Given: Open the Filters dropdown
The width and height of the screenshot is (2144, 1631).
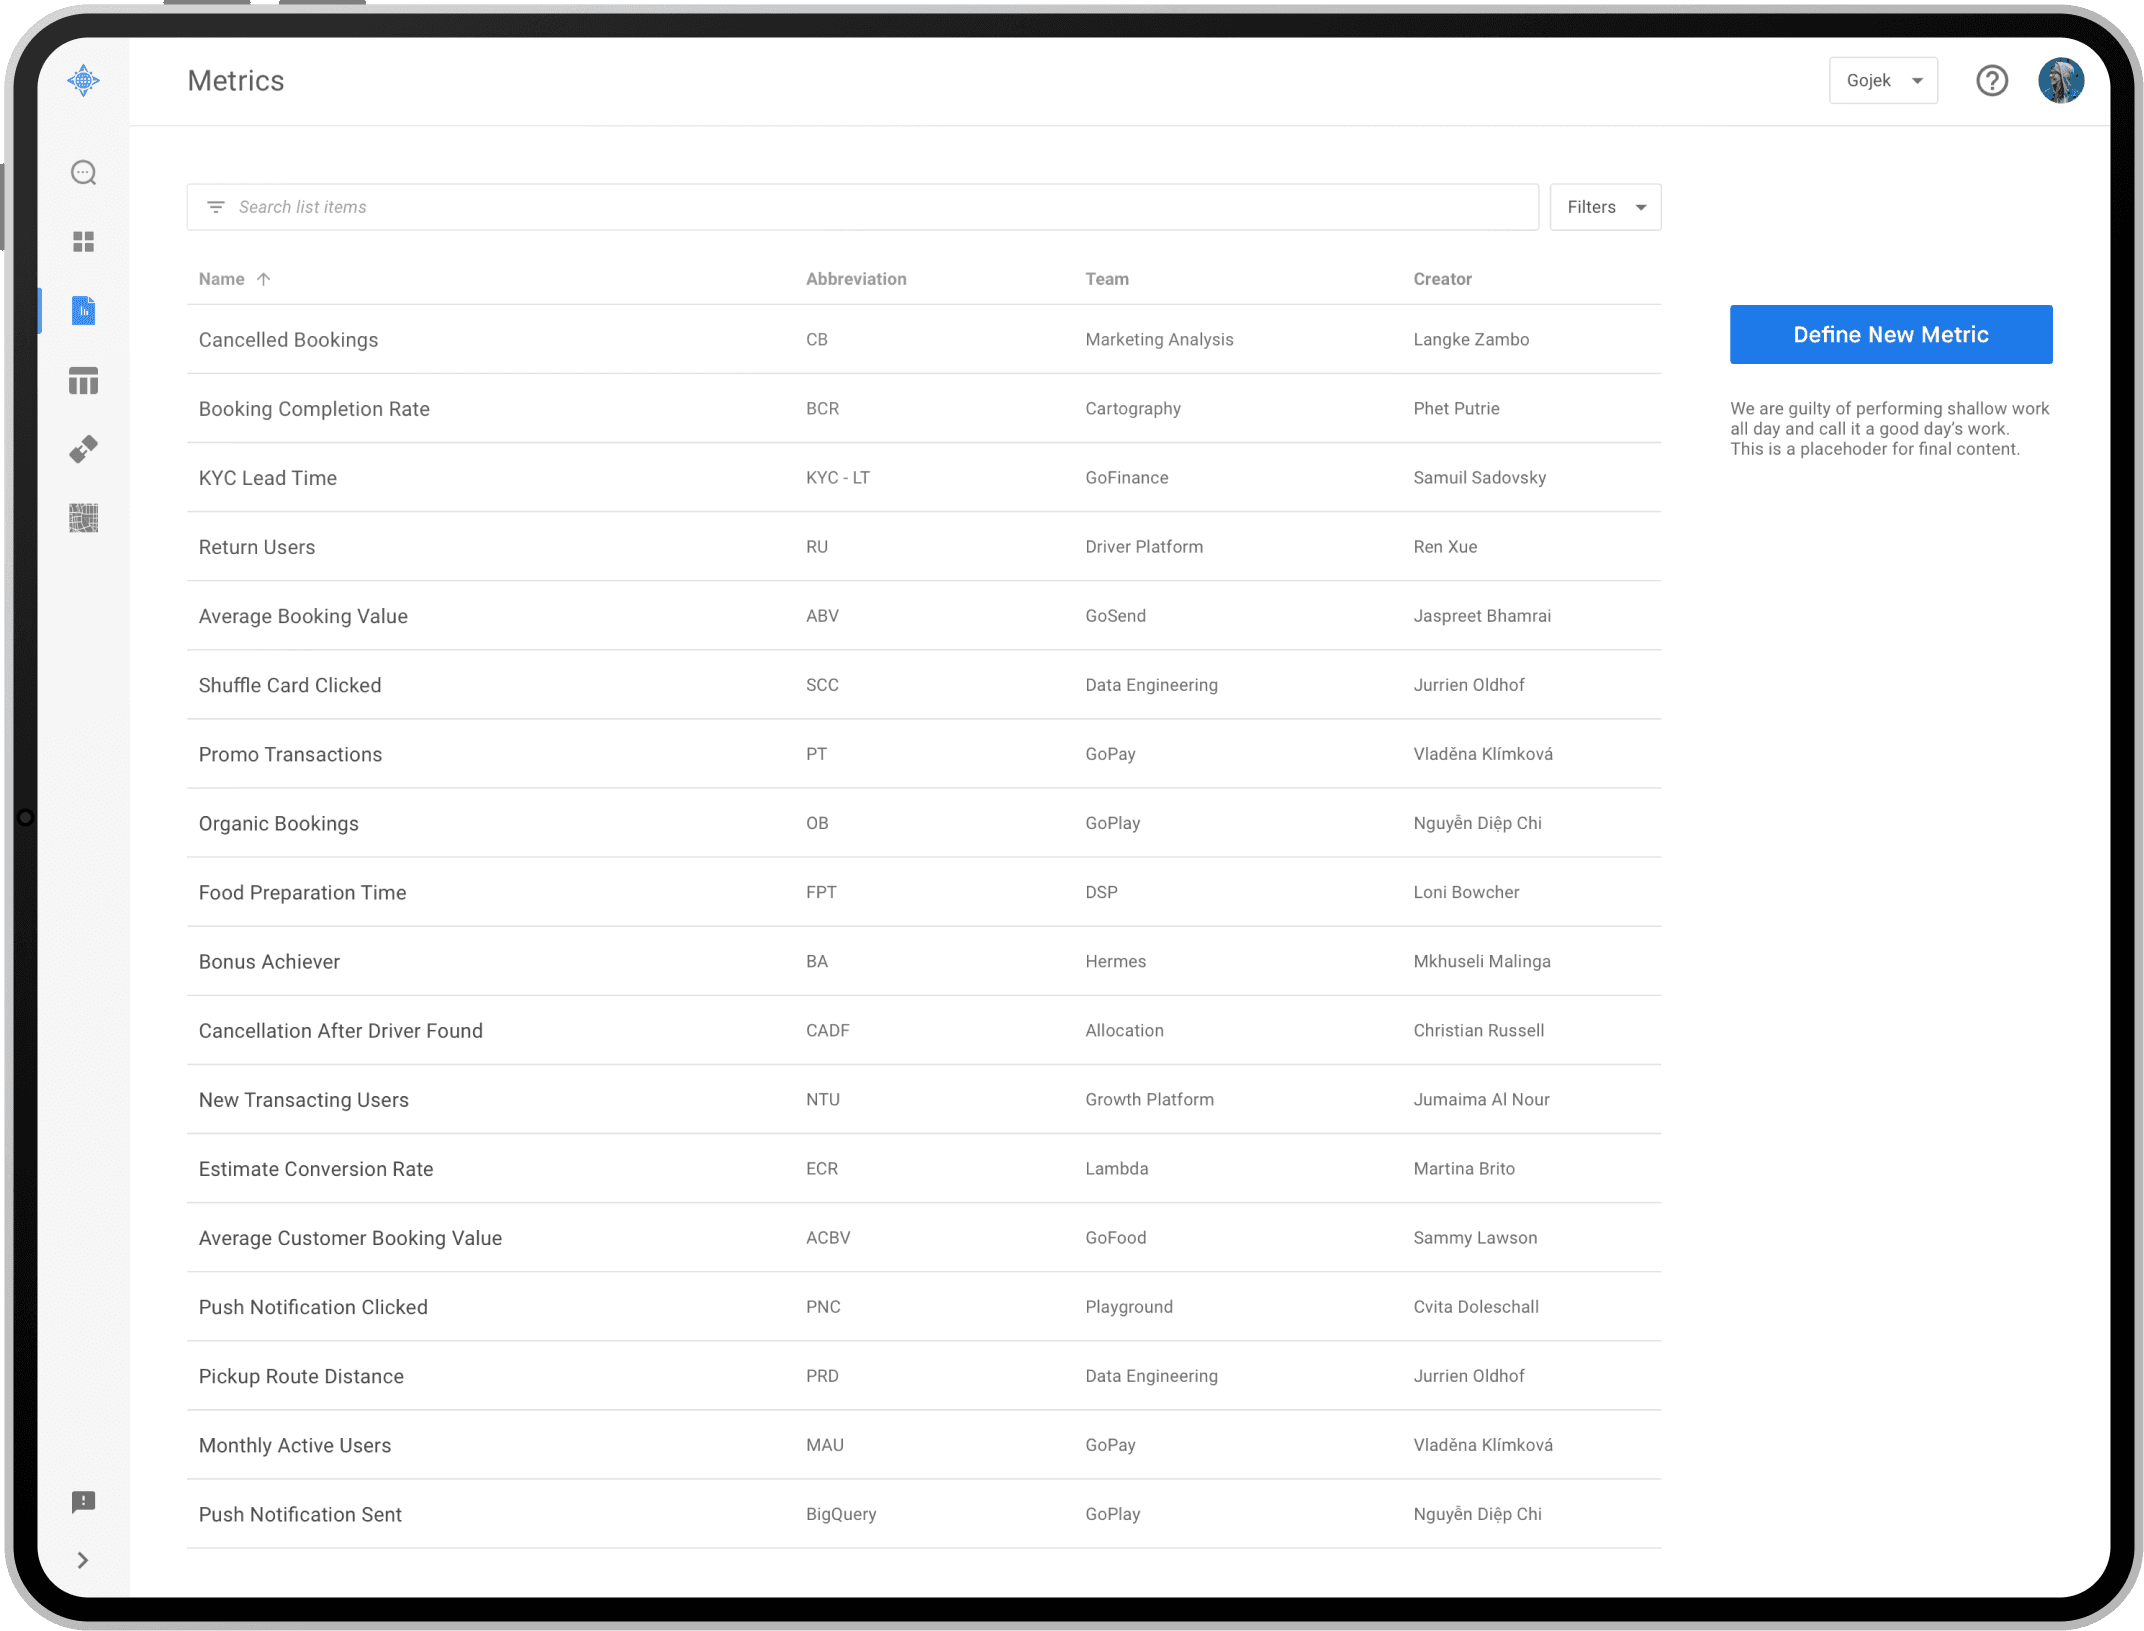Looking at the screenshot, I should tap(1605, 207).
